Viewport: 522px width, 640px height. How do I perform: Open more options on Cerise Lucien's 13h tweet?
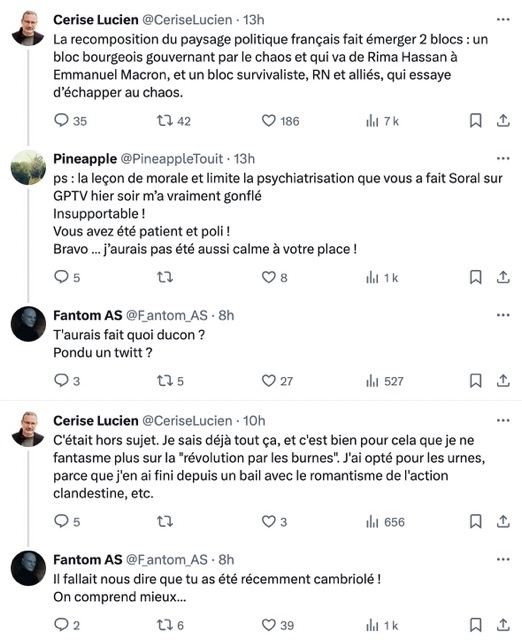pyautogui.click(x=503, y=20)
